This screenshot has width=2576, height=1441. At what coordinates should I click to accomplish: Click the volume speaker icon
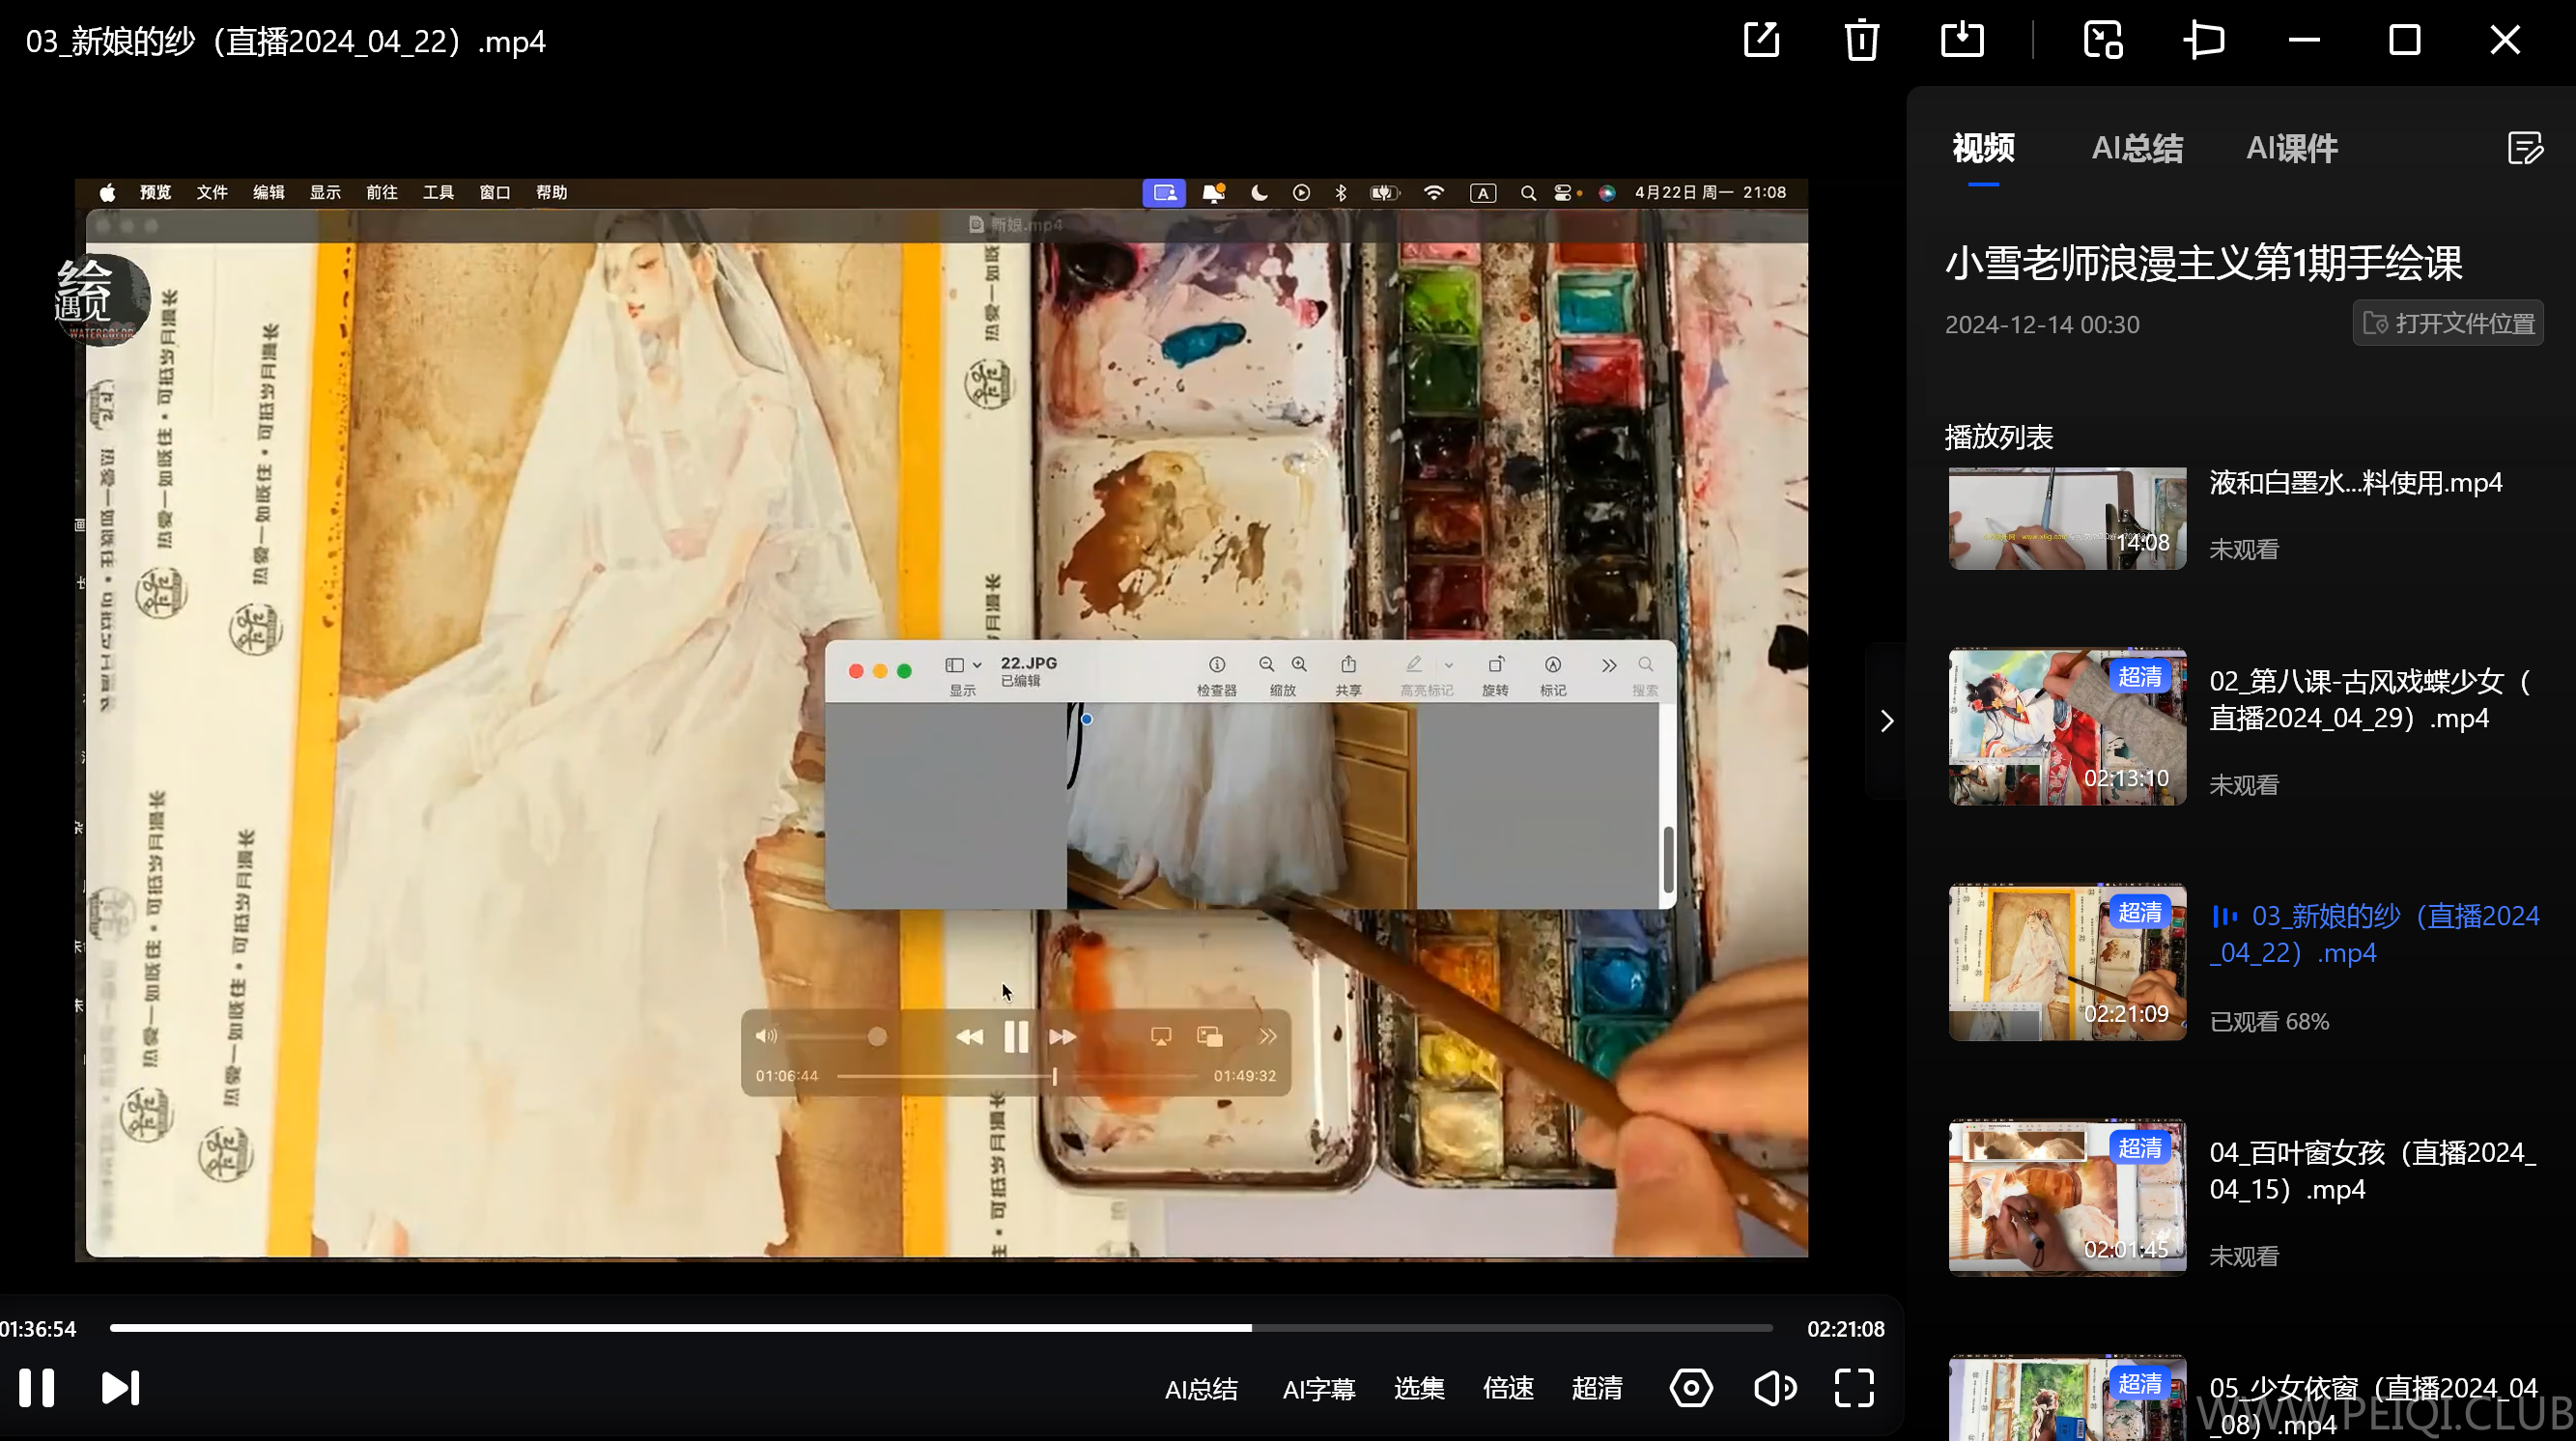(x=1774, y=1388)
